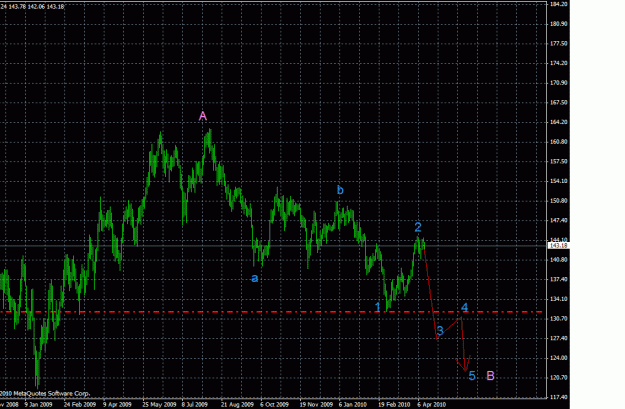Screen dimensions: 625x409
Task: Select the blue wave label 3
Action: pyautogui.click(x=440, y=330)
